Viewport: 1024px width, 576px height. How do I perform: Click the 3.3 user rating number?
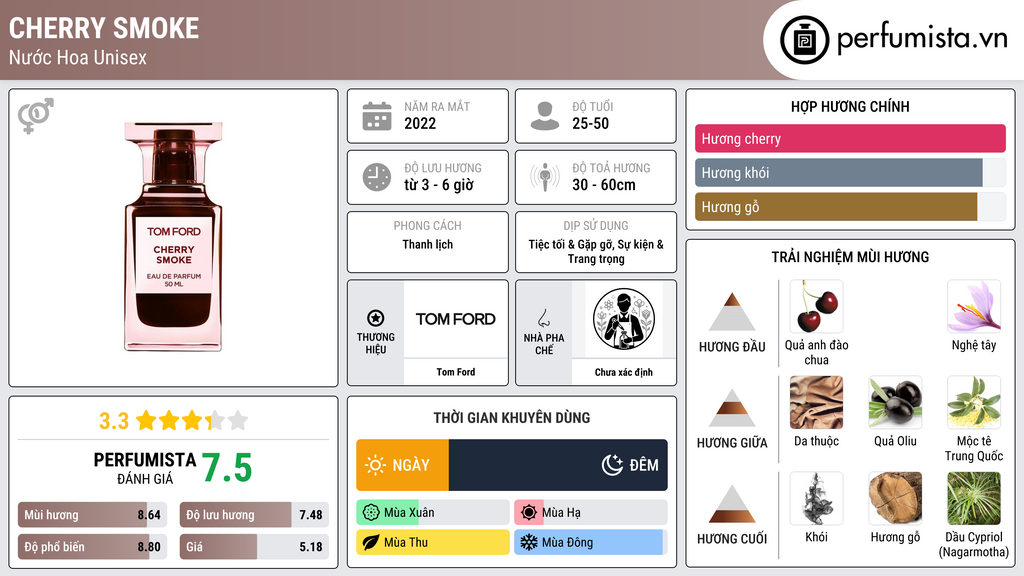click(114, 421)
